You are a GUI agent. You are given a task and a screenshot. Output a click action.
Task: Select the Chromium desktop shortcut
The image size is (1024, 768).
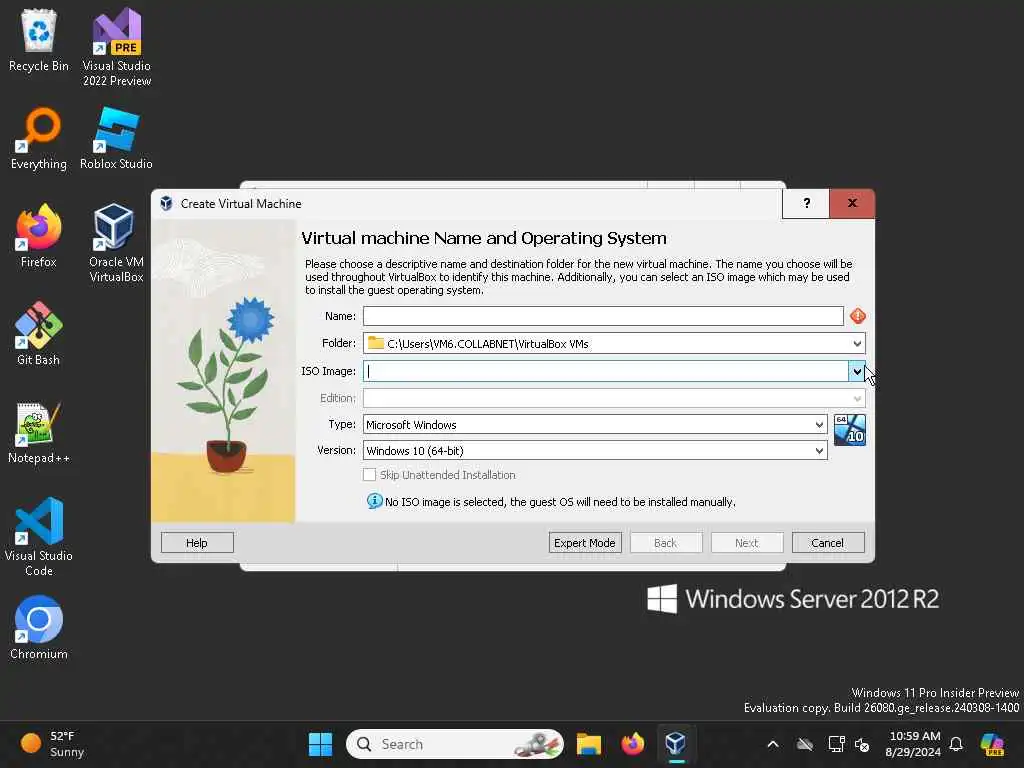point(39,628)
